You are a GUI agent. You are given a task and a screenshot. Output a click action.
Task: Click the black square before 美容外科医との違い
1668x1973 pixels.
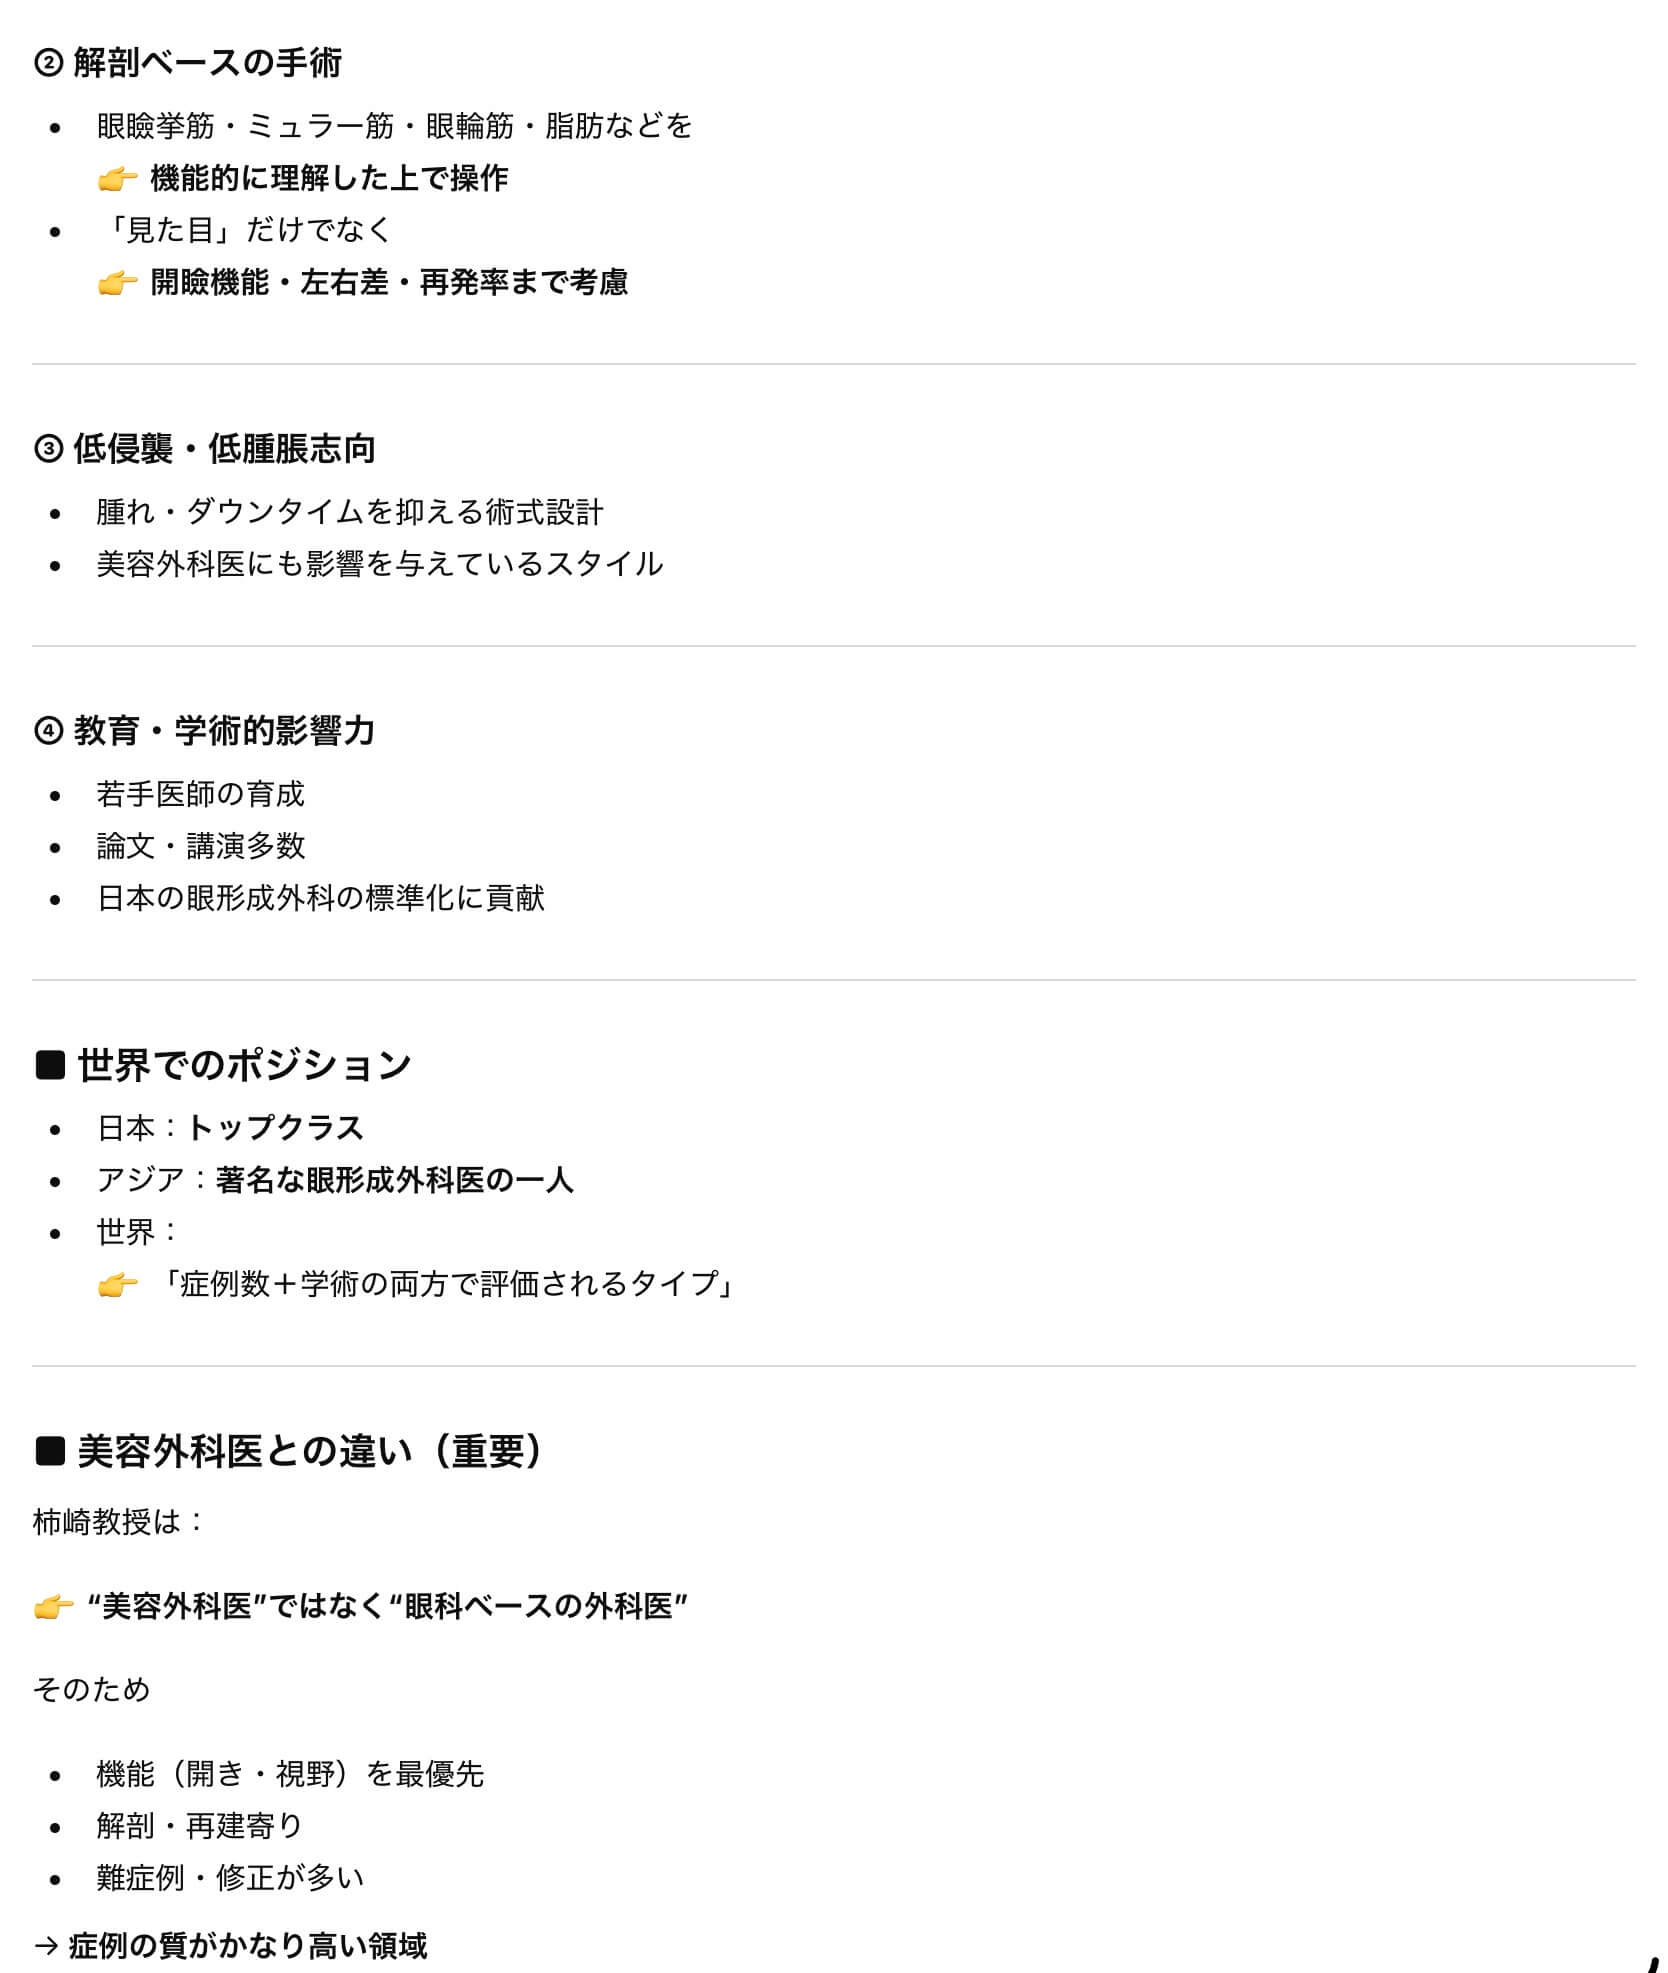click(x=50, y=1451)
